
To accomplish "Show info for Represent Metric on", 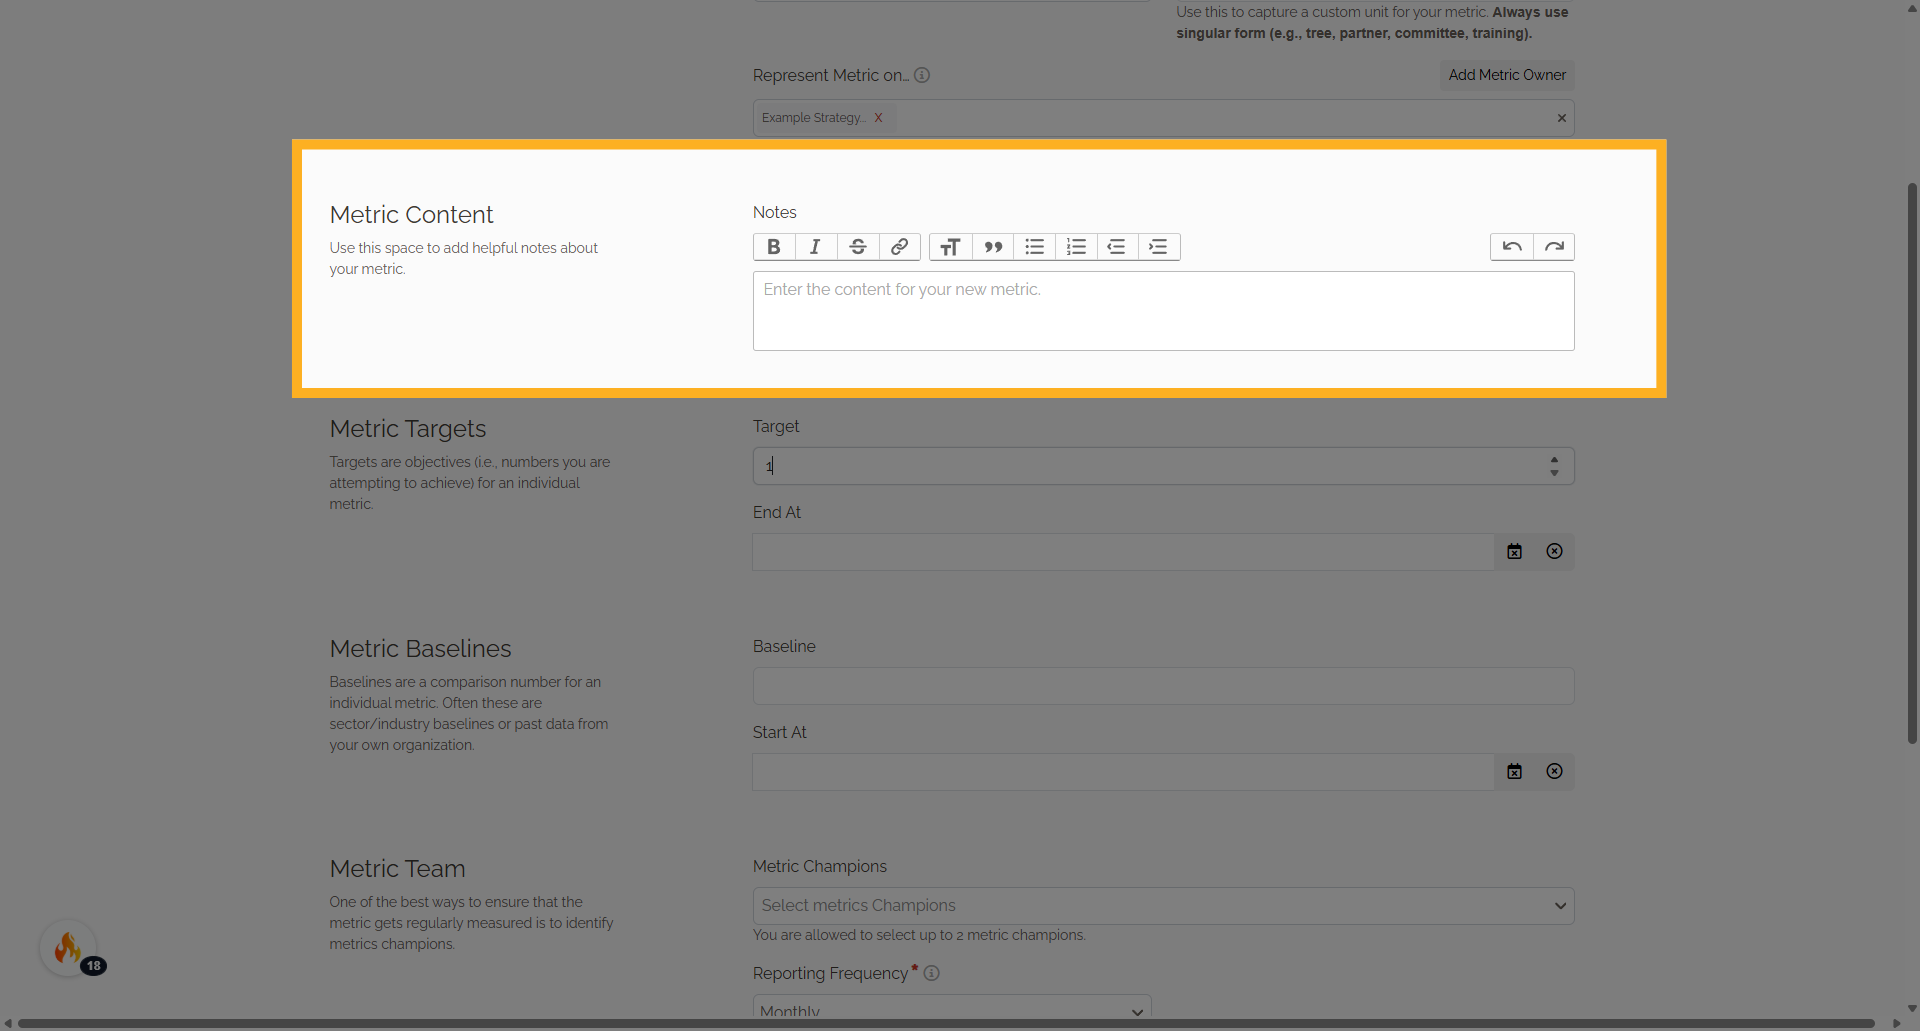I will tap(922, 75).
